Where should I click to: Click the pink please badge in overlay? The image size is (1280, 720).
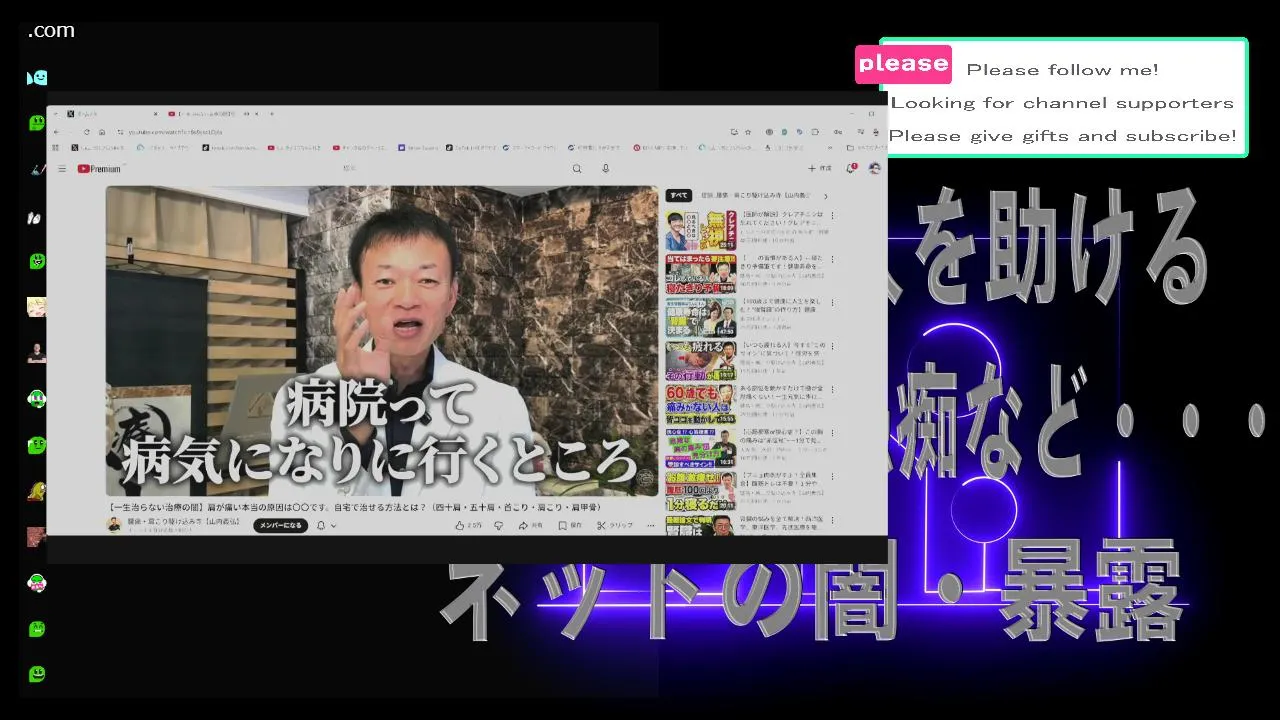click(x=903, y=64)
